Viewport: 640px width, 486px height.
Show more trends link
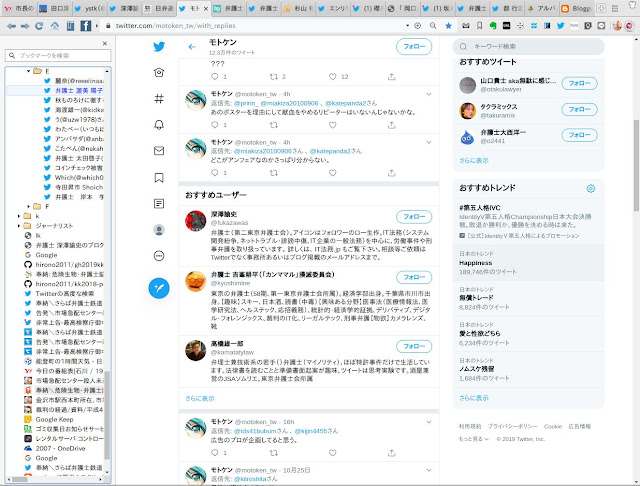tap(473, 398)
